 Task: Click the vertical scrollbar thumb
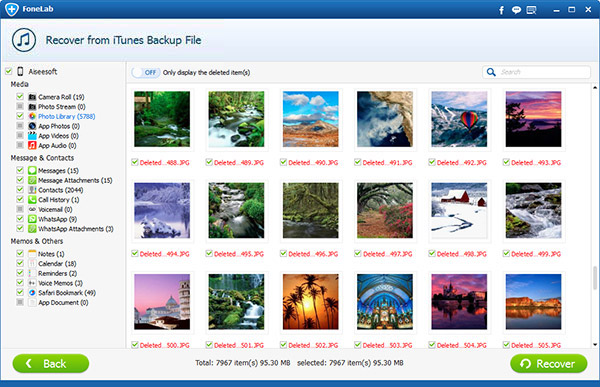tap(595, 278)
